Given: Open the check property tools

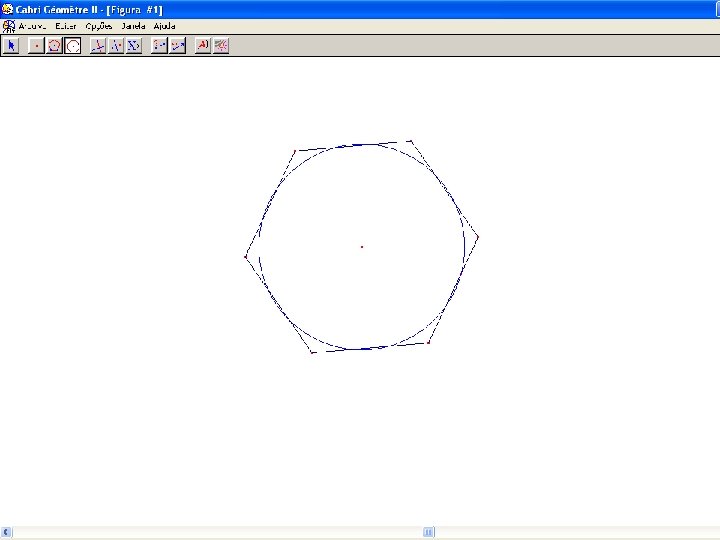Looking at the screenshot, I should click(x=159, y=45).
